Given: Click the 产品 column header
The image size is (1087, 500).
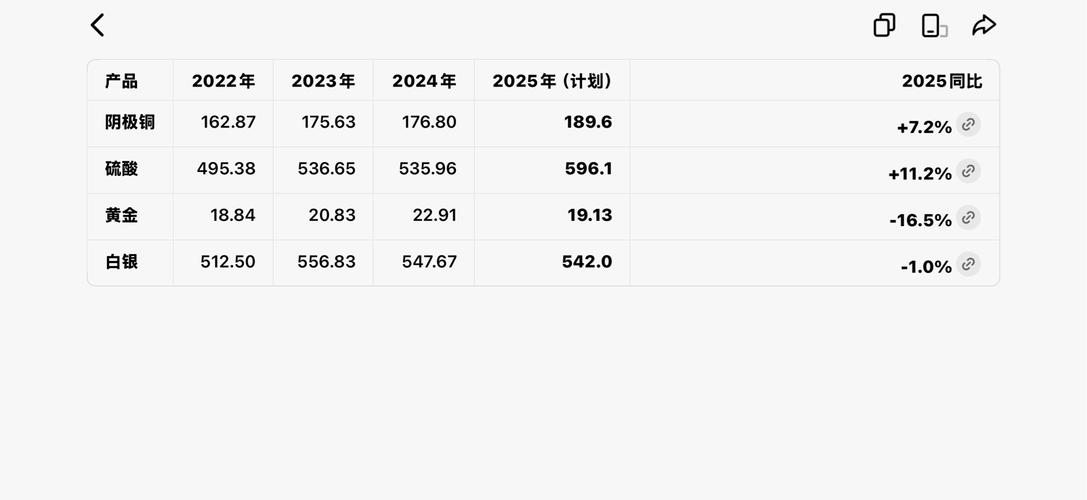Looking at the screenshot, I should click(121, 81).
